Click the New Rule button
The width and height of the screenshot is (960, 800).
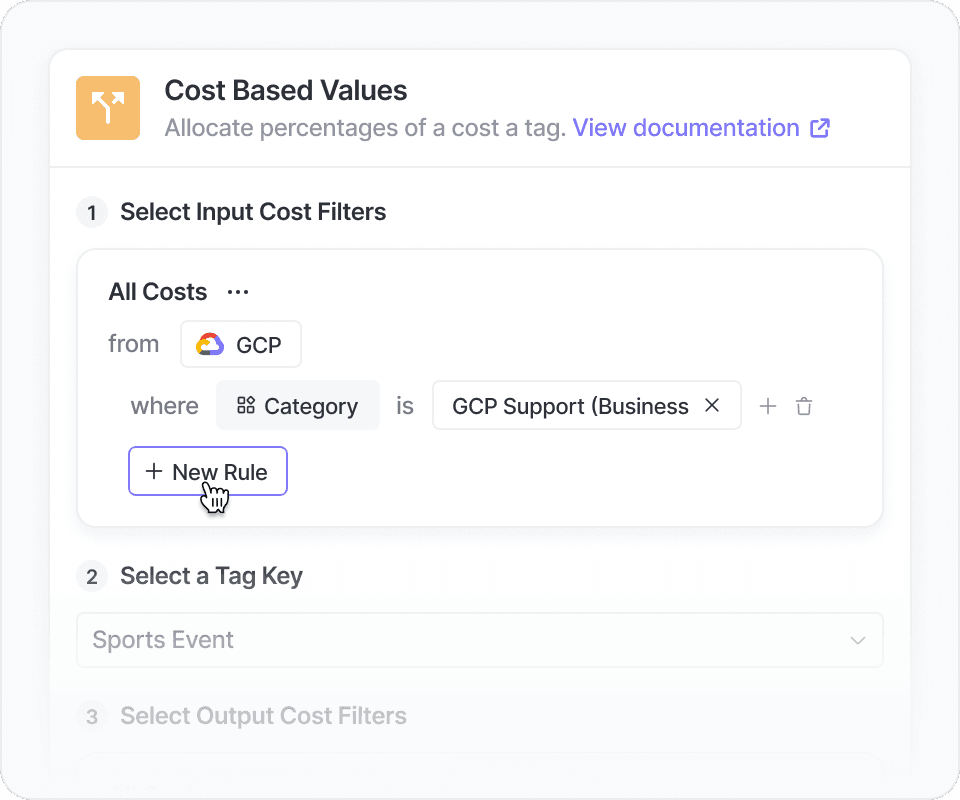tap(208, 471)
